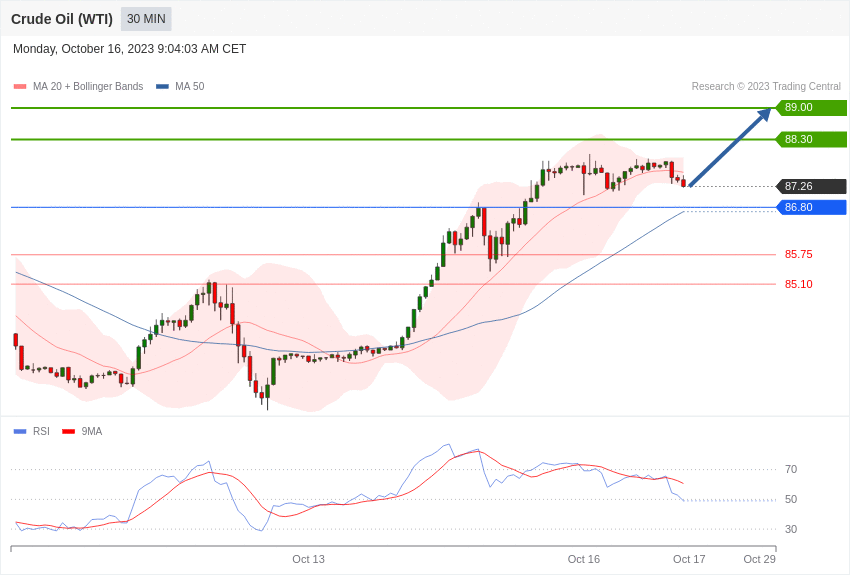Viewport: 850px width, 576px height.
Task: Click the Oct 17 date axis label
Action: point(689,559)
